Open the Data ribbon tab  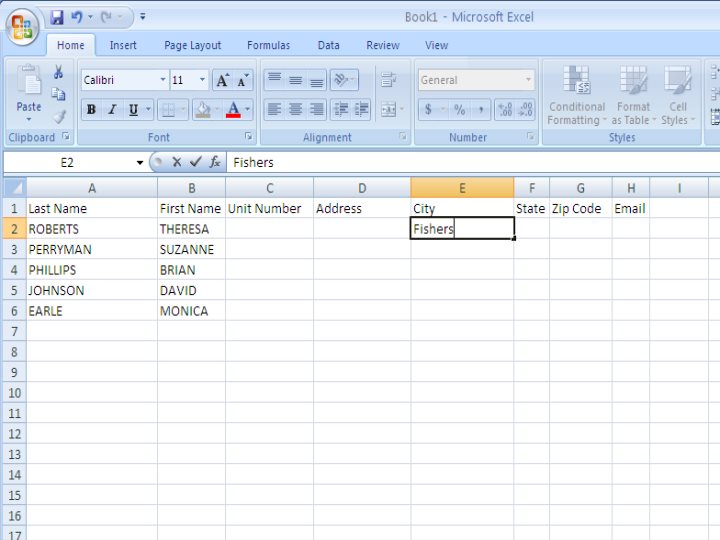click(x=329, y=45)
